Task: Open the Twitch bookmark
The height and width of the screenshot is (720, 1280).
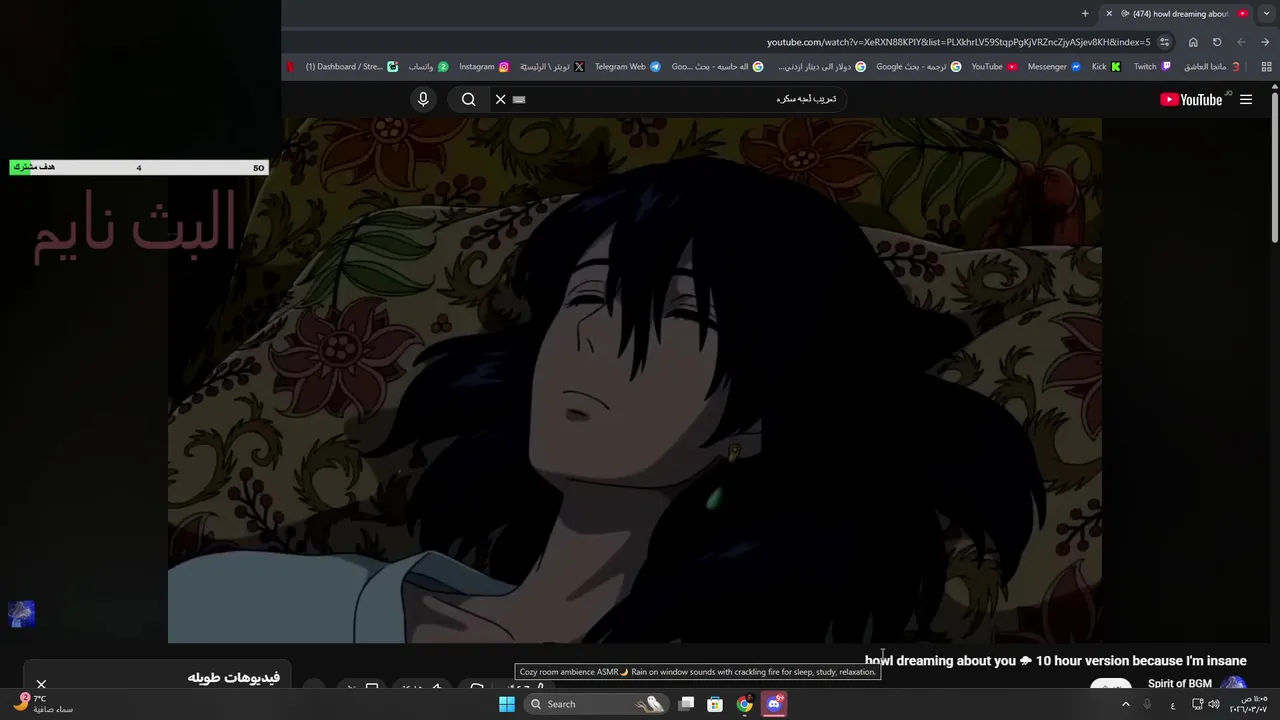Action: [1153, 67]
